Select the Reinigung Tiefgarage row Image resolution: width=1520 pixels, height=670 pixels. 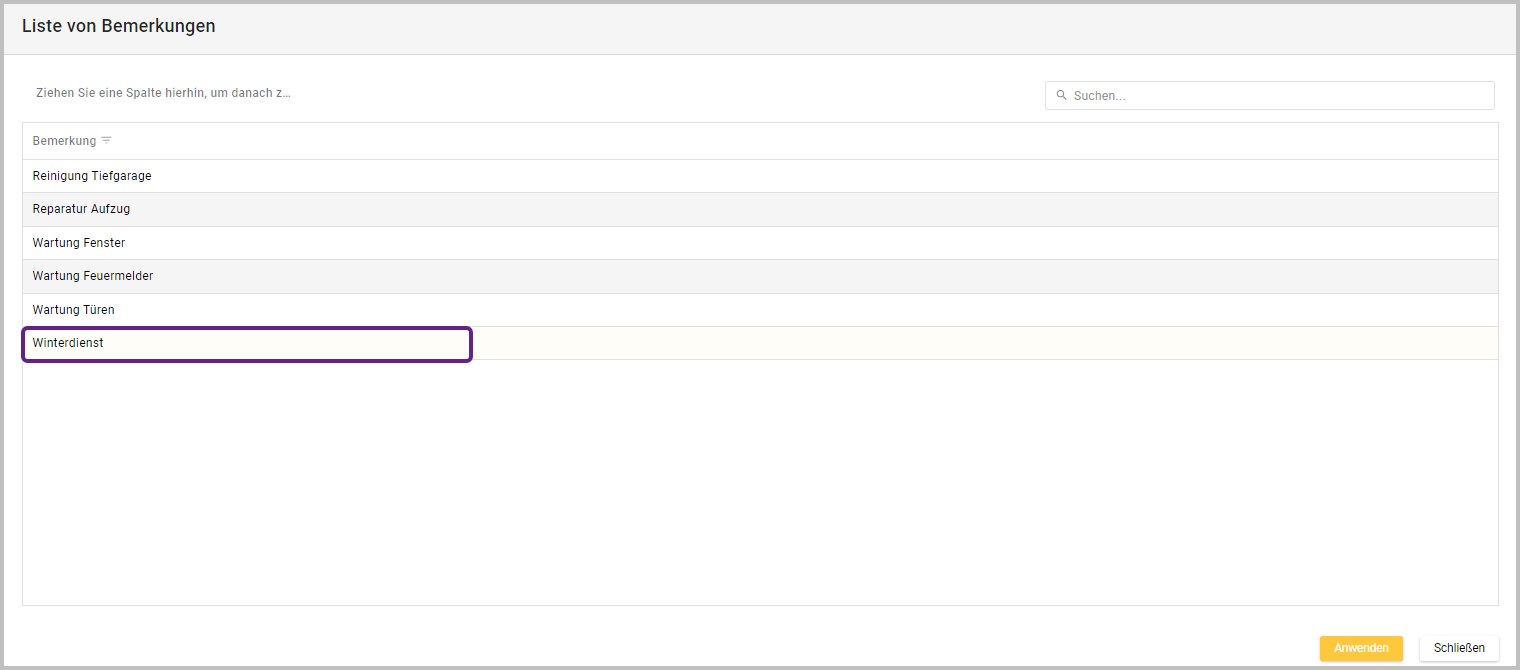pyautogui.click(x=92, y=176)
